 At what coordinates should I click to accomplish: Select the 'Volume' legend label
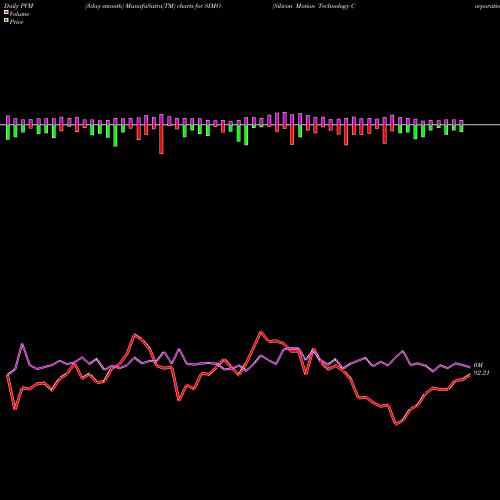[19, 14]
